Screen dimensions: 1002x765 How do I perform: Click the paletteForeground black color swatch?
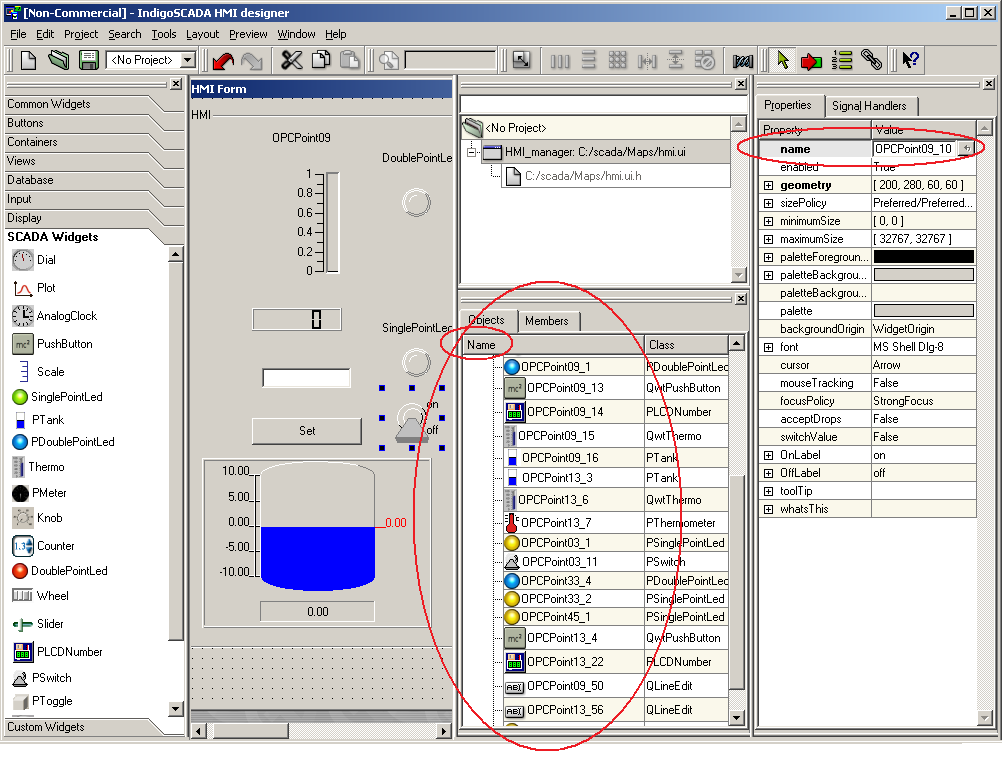point(923,257)
